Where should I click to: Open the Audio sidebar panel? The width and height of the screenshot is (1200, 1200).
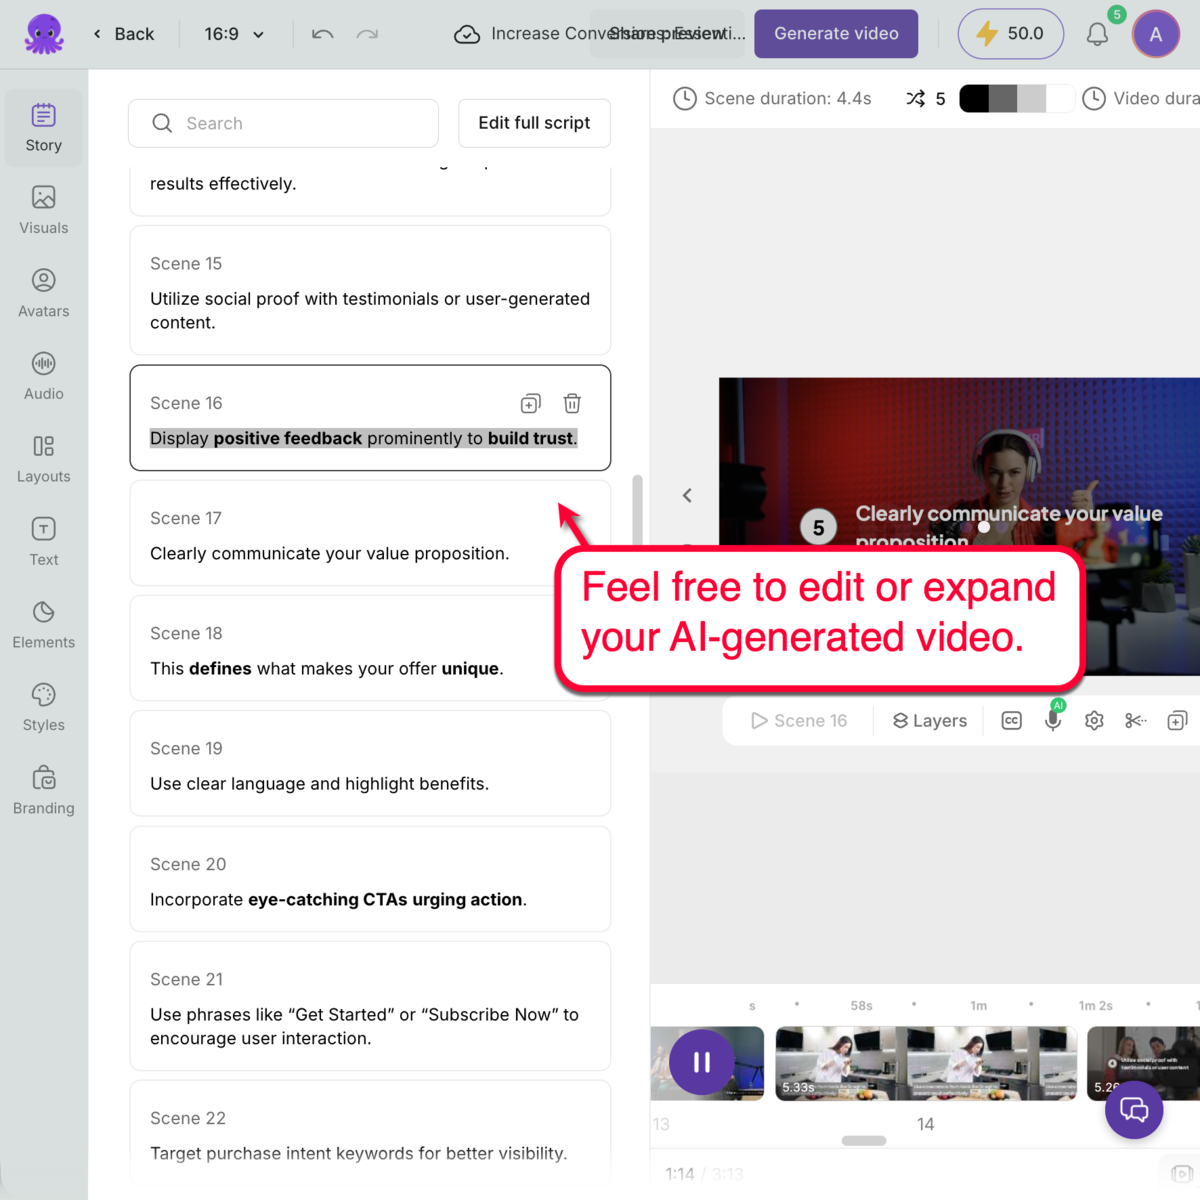(x=44, y=377)
